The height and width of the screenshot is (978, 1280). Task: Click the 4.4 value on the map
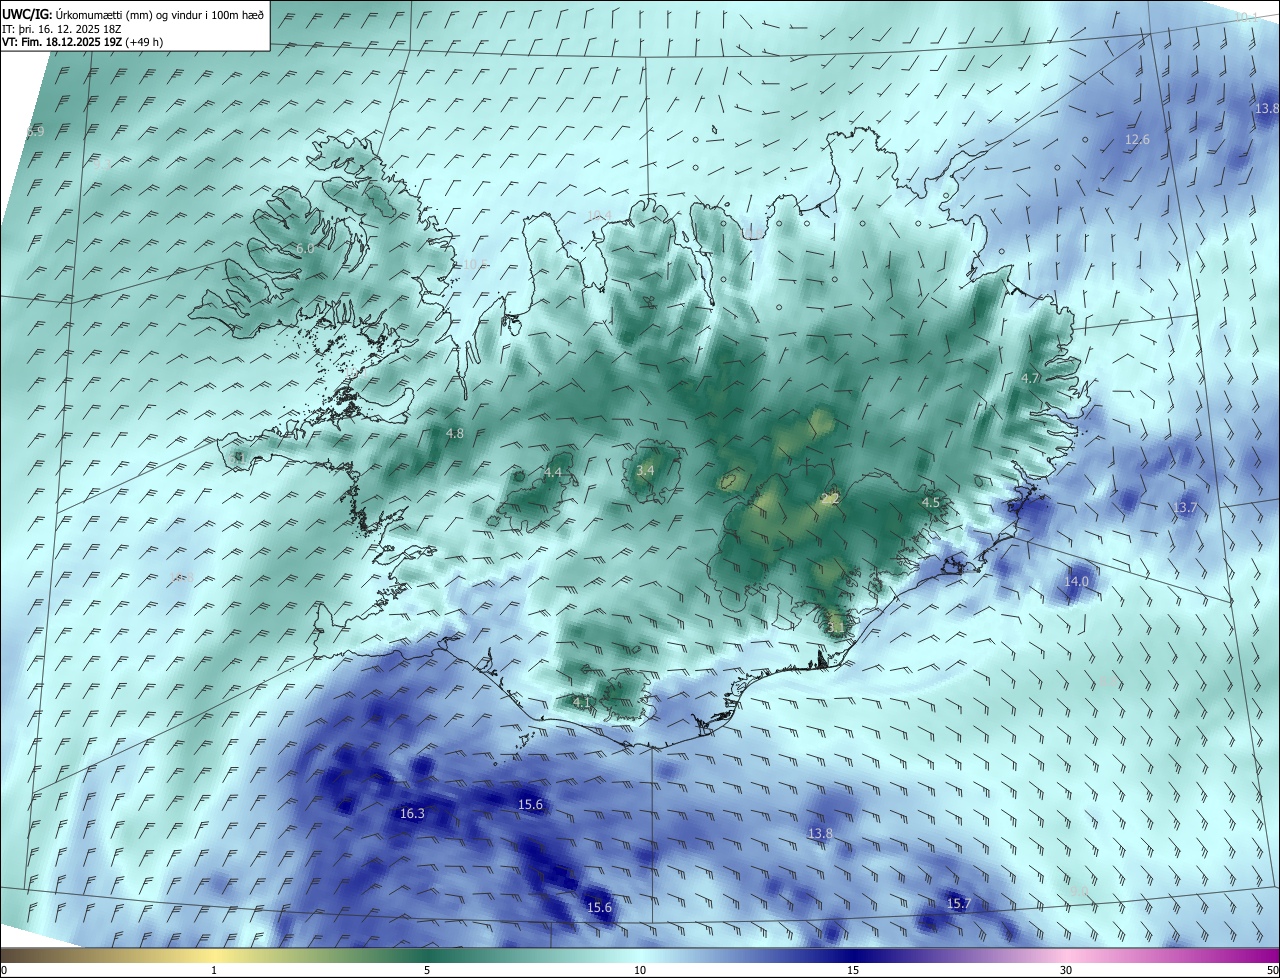coord(553,472)
